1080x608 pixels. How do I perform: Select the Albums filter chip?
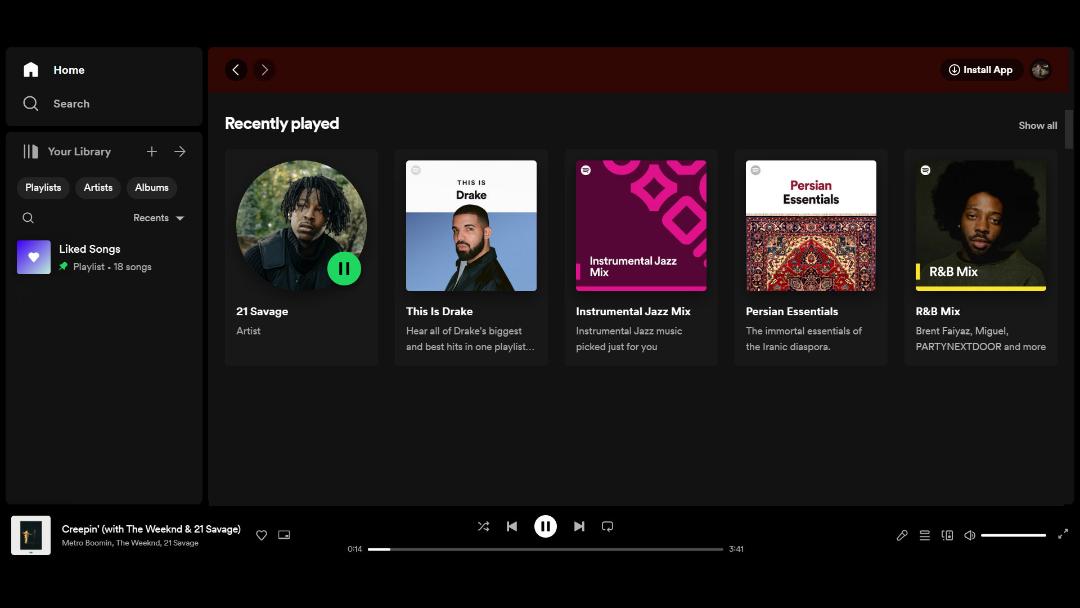[152, 187]
